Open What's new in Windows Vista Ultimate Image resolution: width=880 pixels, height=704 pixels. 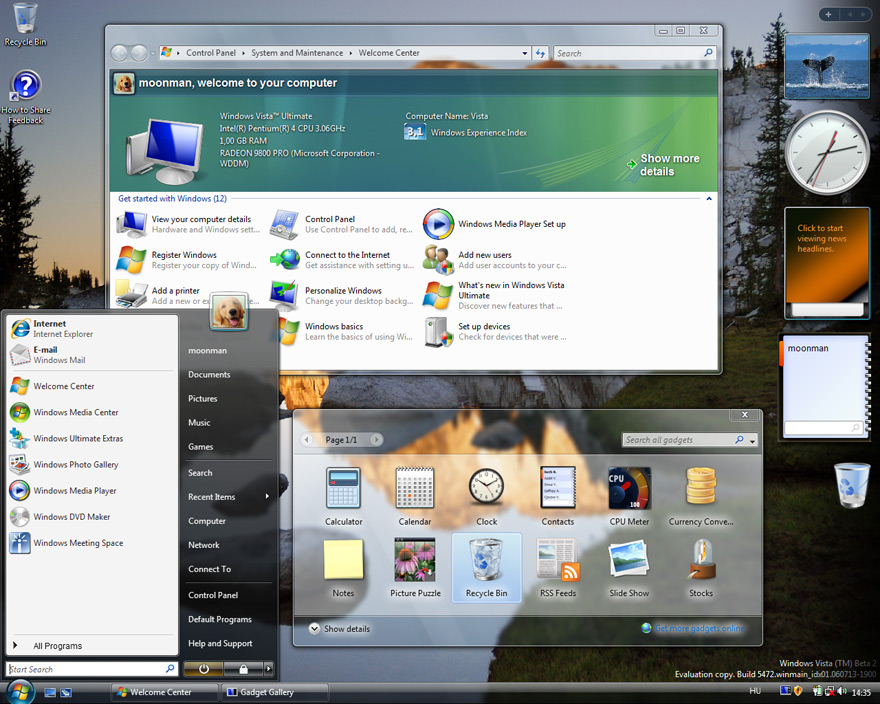494,295
